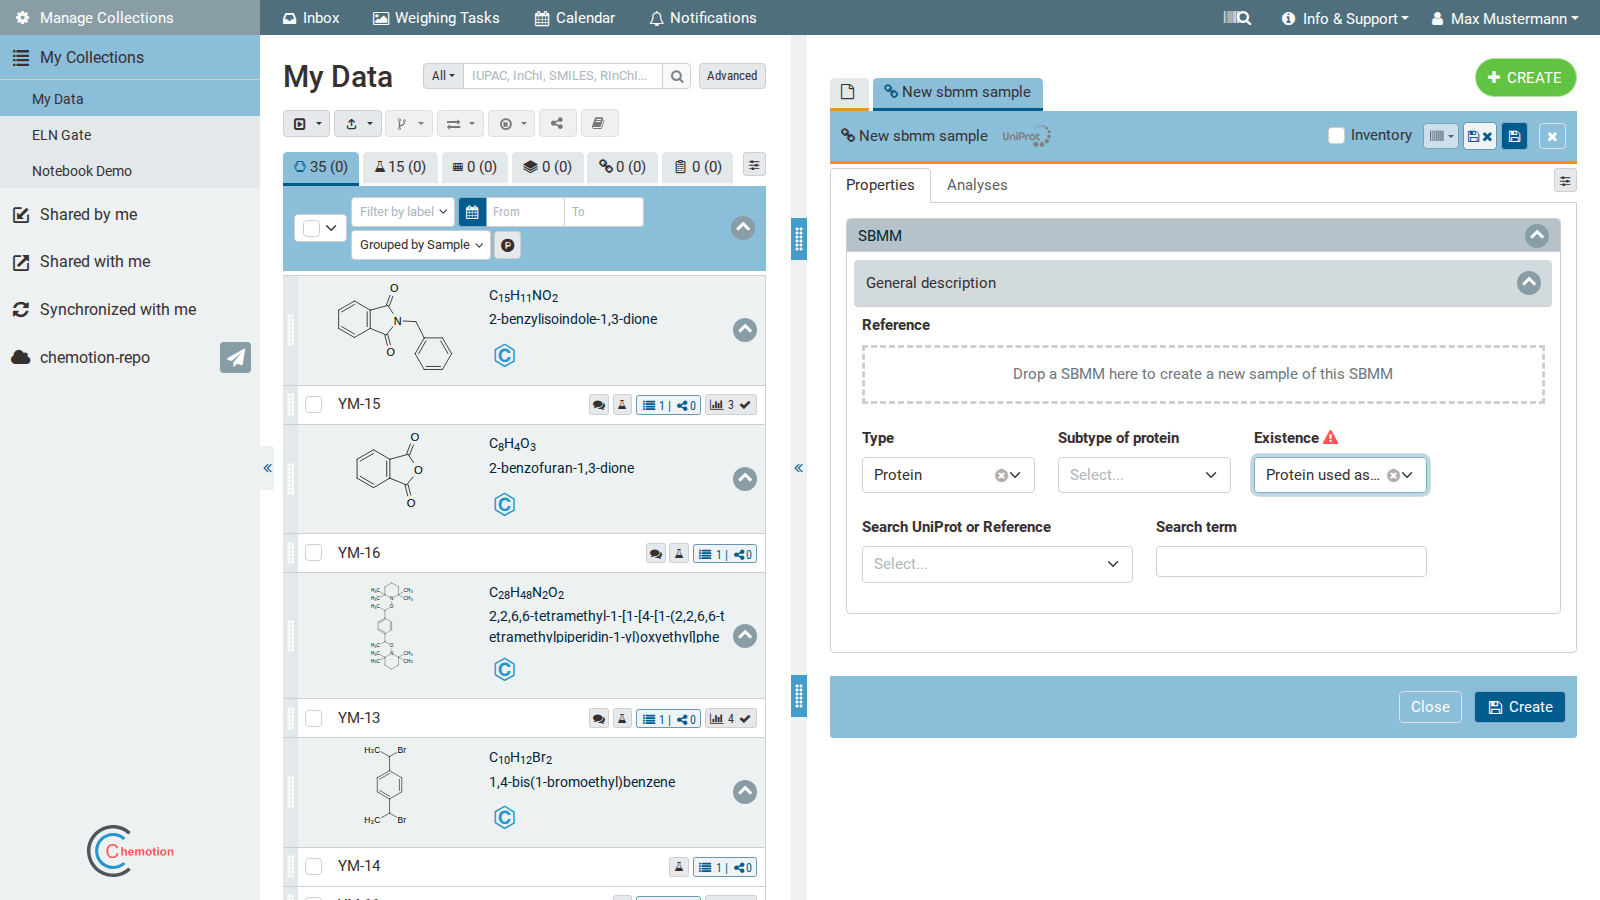Tick the checkbox for sample YM-15

point(314,404)
